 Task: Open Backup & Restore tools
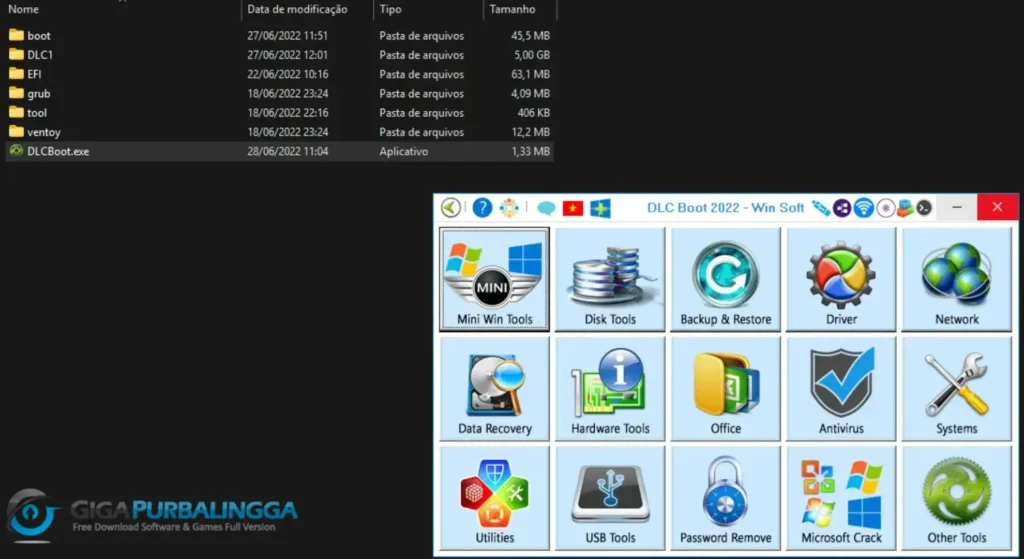coord(726,280)
